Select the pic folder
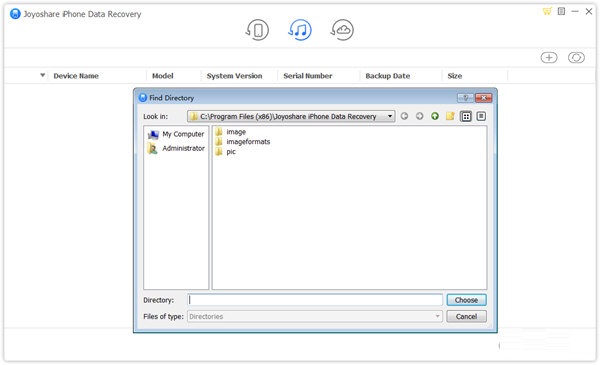600x365 pixels. (x=225, y=152)
